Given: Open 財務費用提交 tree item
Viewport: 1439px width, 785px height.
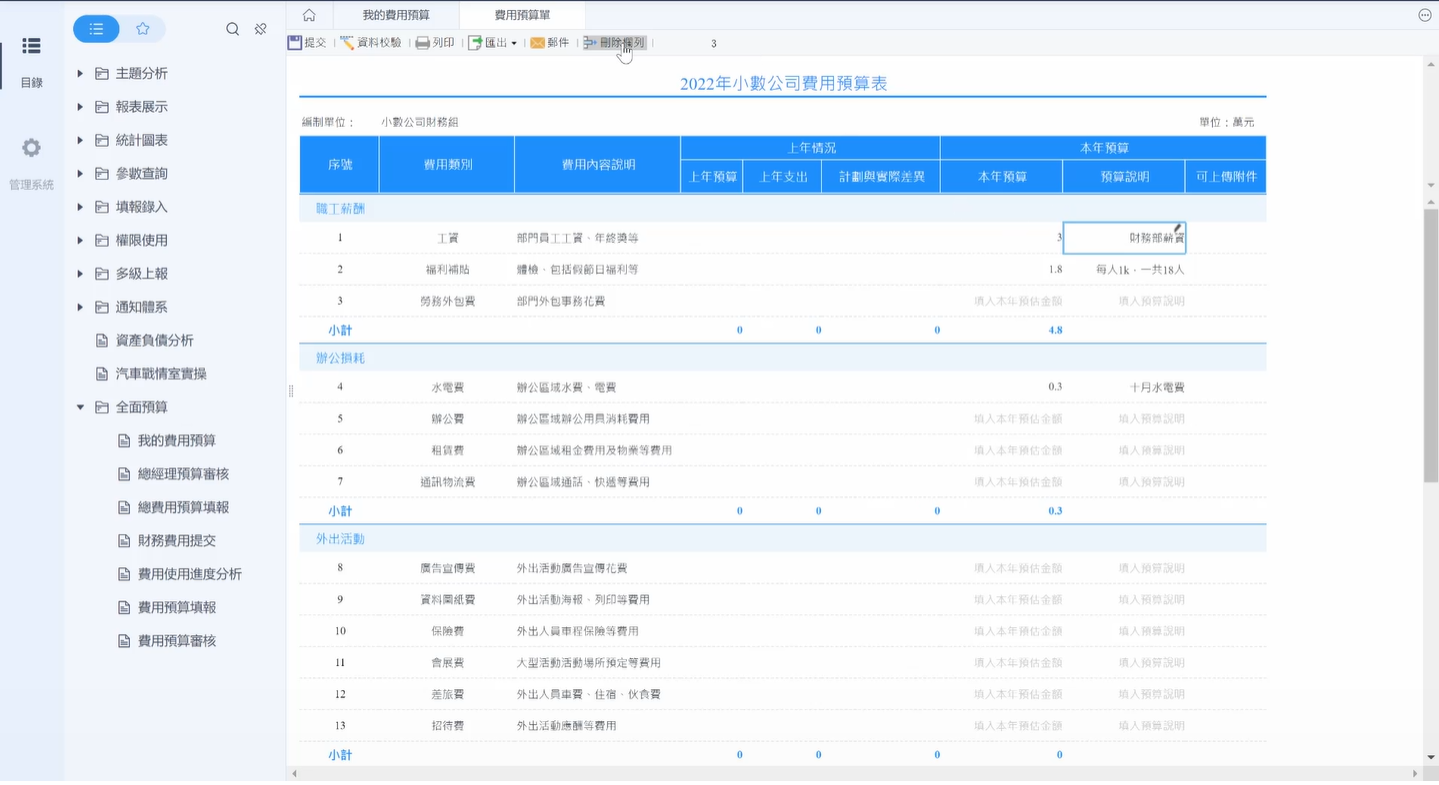Looking at the screenshot, I should (x=166, y=541).
